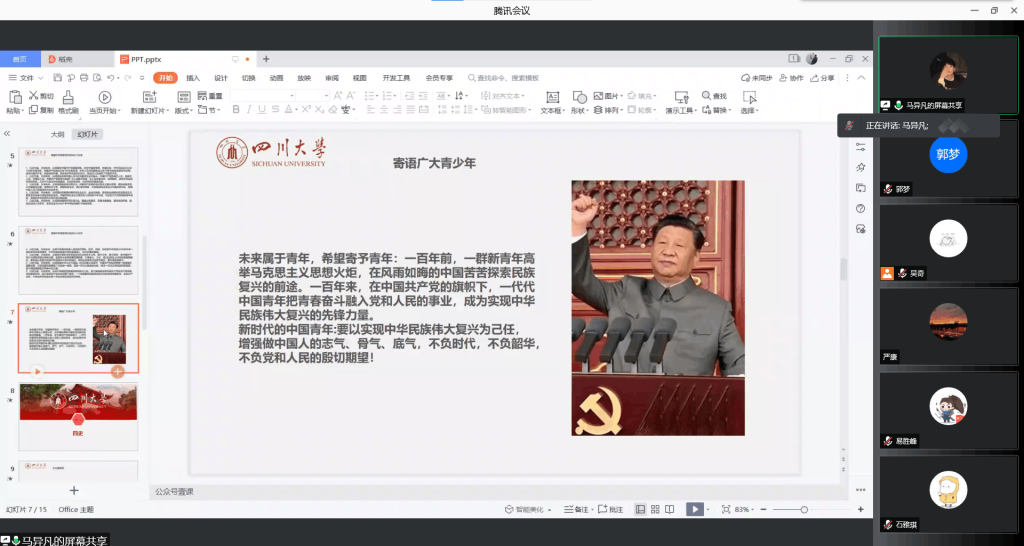Switch to slide sorter grid view

point(655,509)
